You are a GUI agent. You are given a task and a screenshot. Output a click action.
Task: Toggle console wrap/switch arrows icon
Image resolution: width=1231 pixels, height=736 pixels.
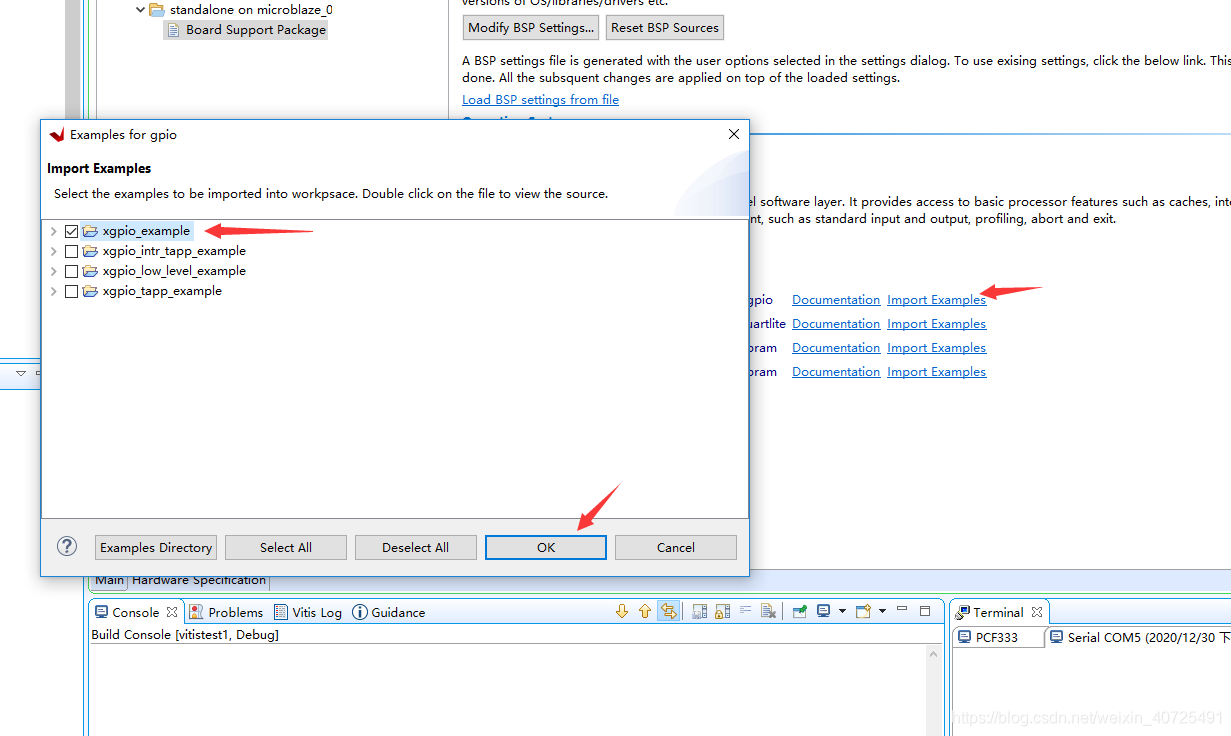coord(669,611)
